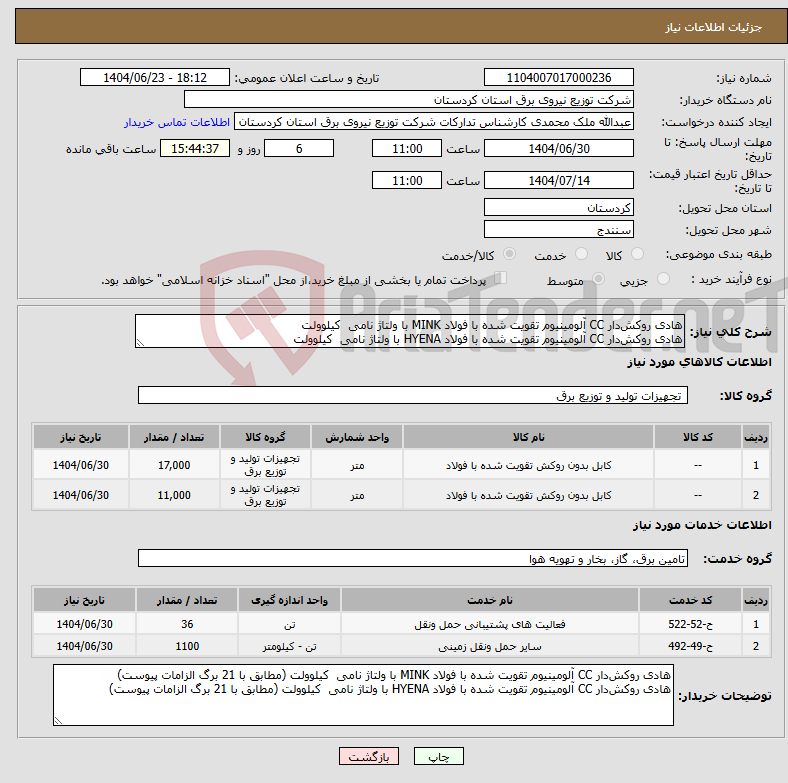788x783 pixels.
Task: Select the جزیی purchase type radio
Action: [x=663, y=278]
